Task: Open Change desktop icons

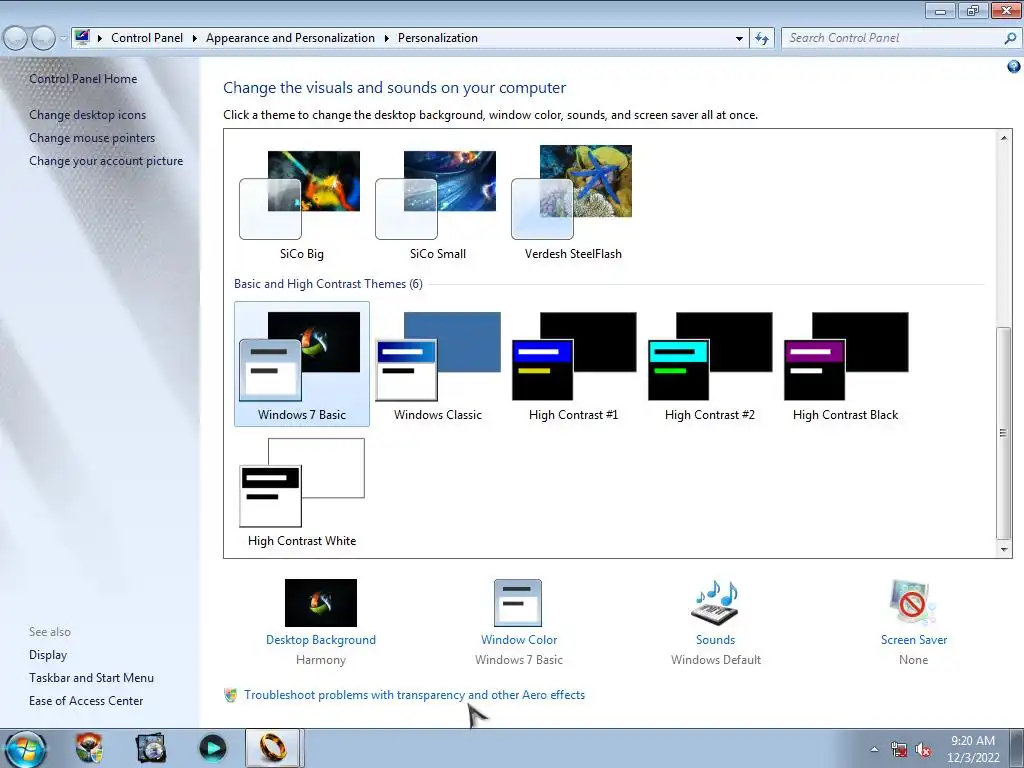Action: pyautogui.click(x=88, y=115)
